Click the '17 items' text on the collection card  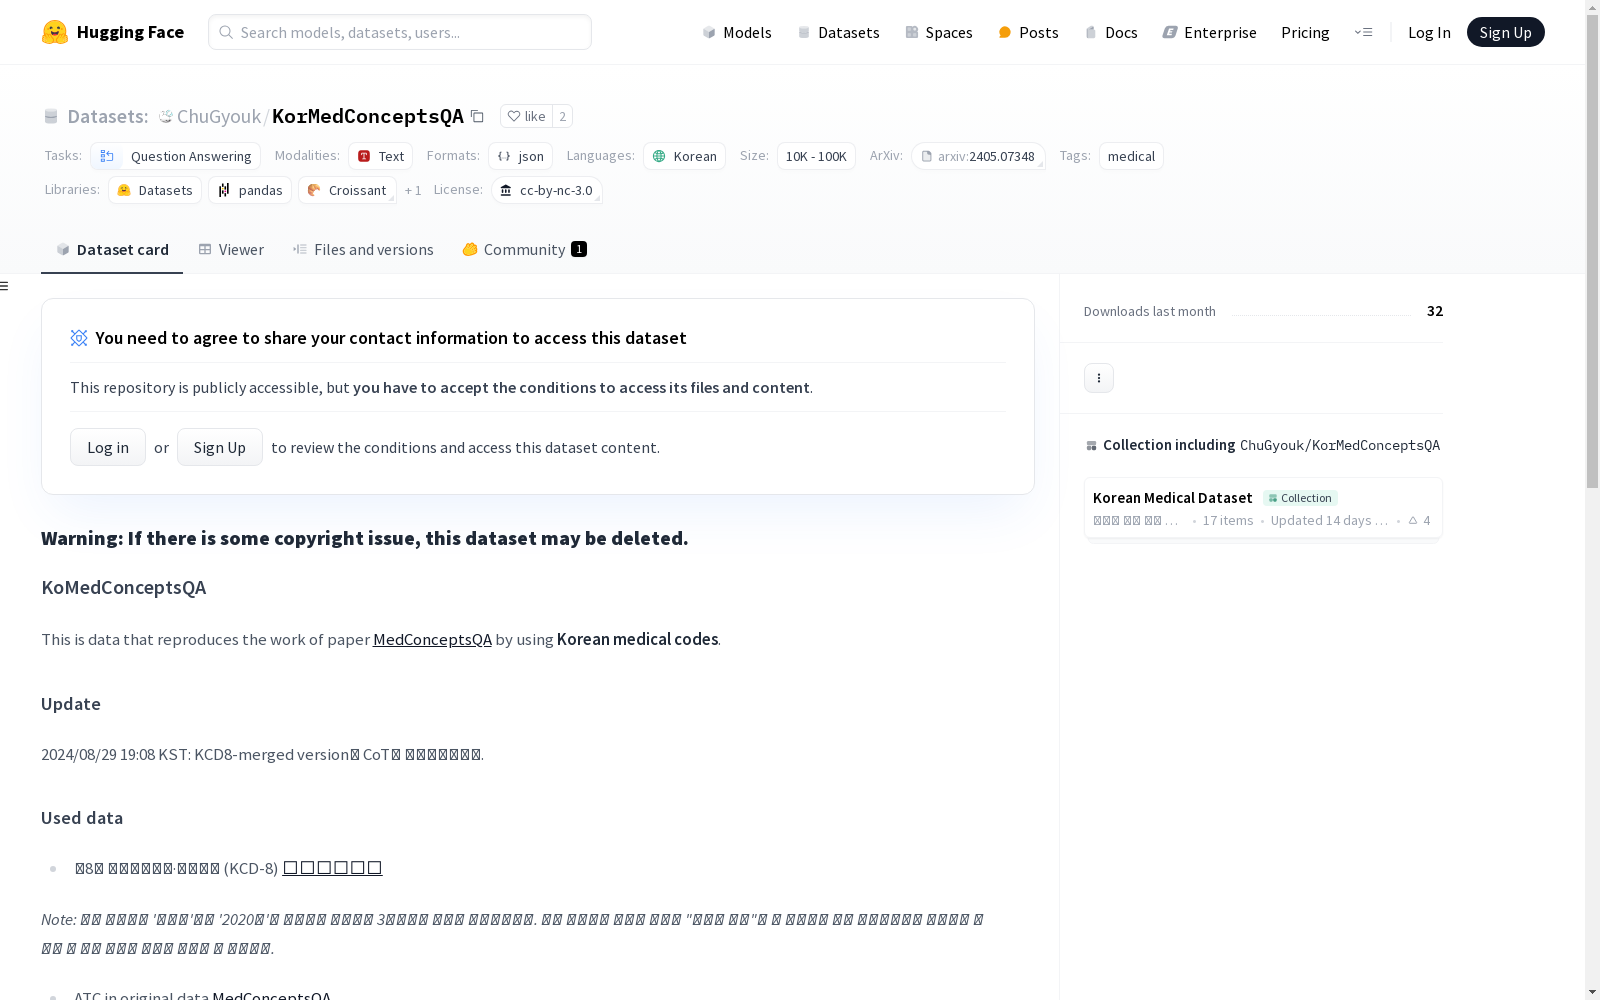pyautogui.click(x=1228, y=520)
